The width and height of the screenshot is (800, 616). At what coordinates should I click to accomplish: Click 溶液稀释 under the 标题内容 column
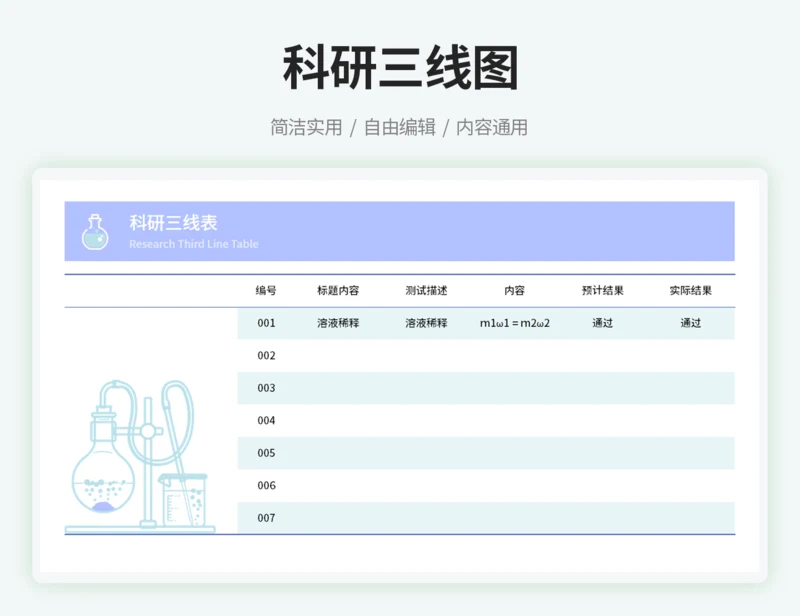[338, 323]
